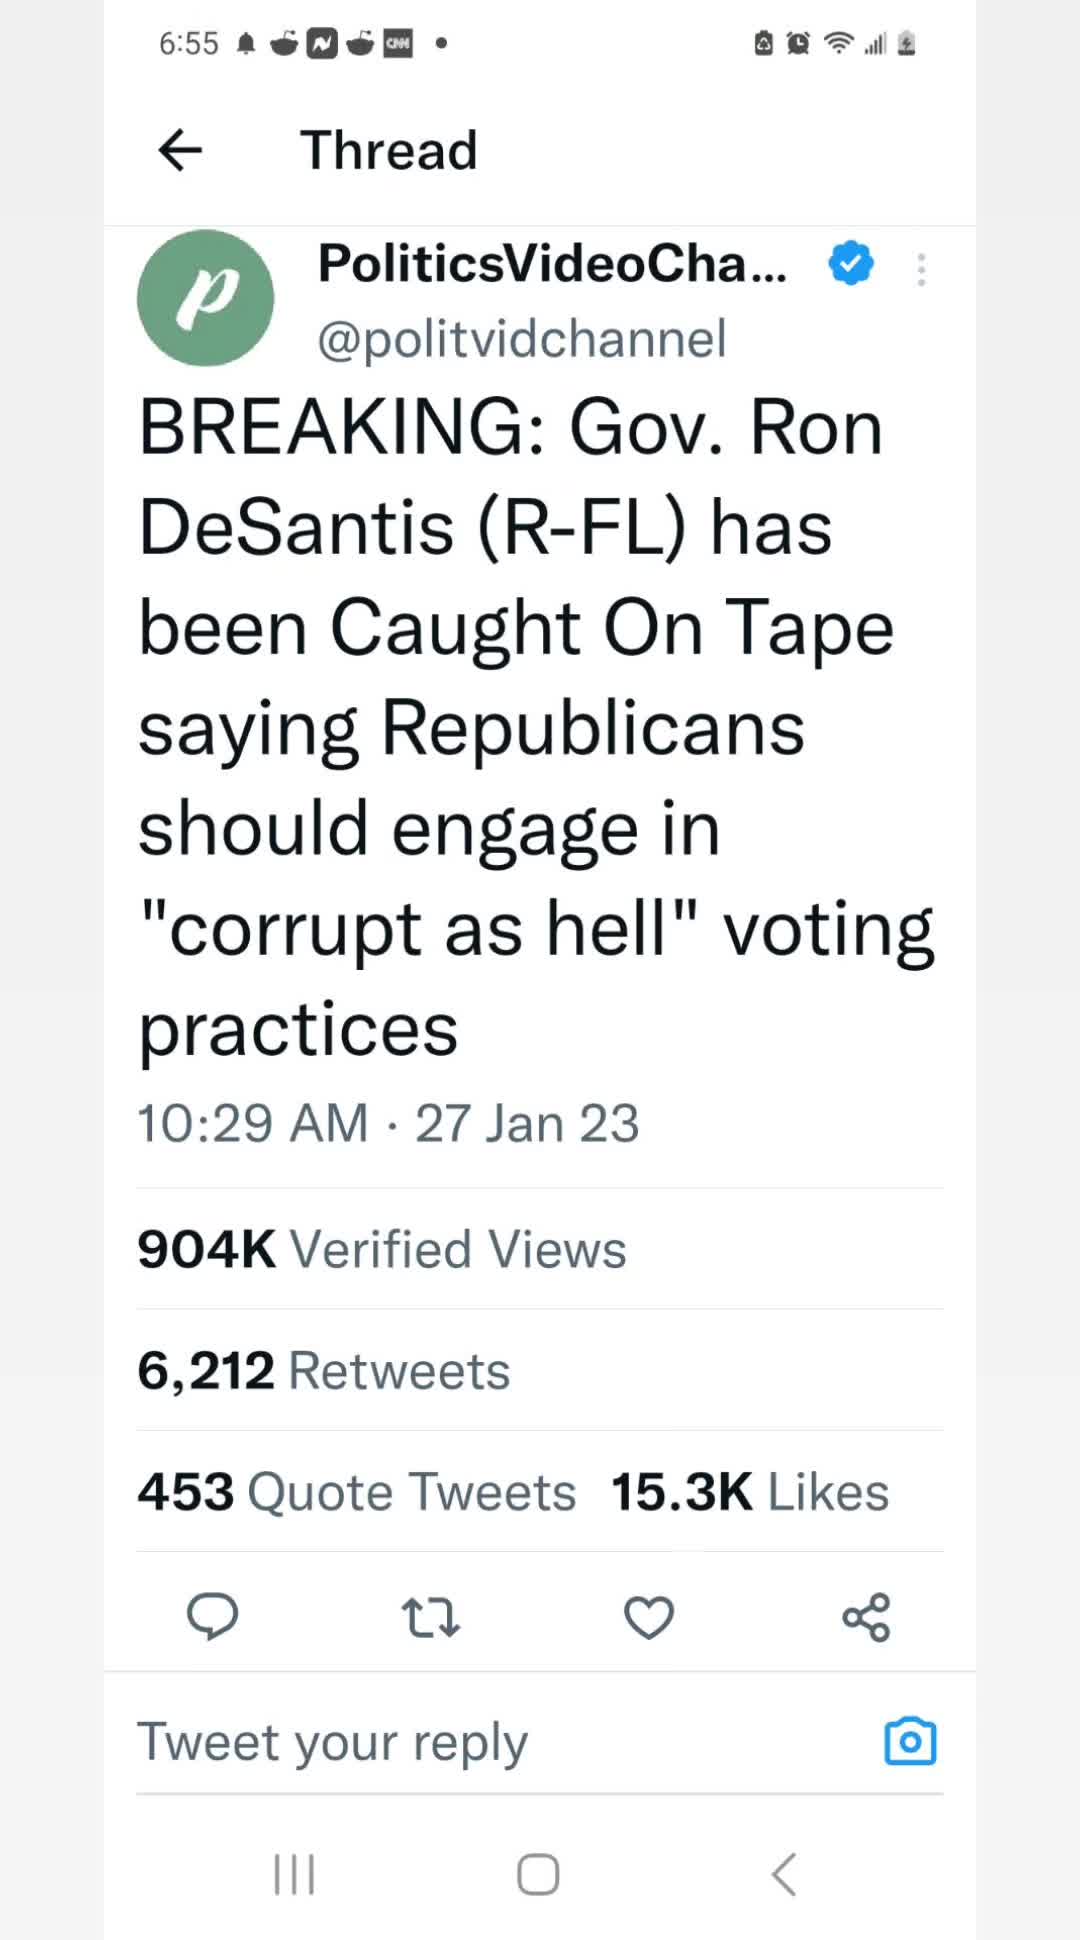Like the tweet with the heart icon
This screenshot has height=1940, width=1080.
pyautogui.click(x=649, y=1617)
